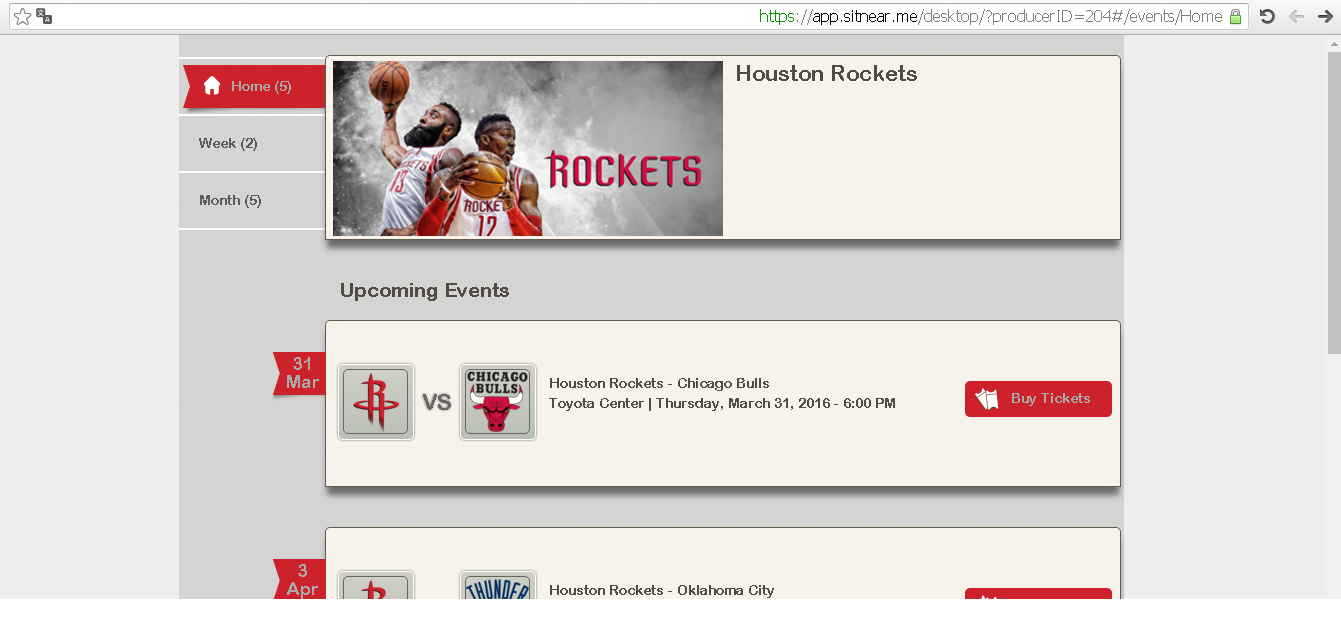Buy Tickets for the Chicago Bulls game

(1038, 399)
